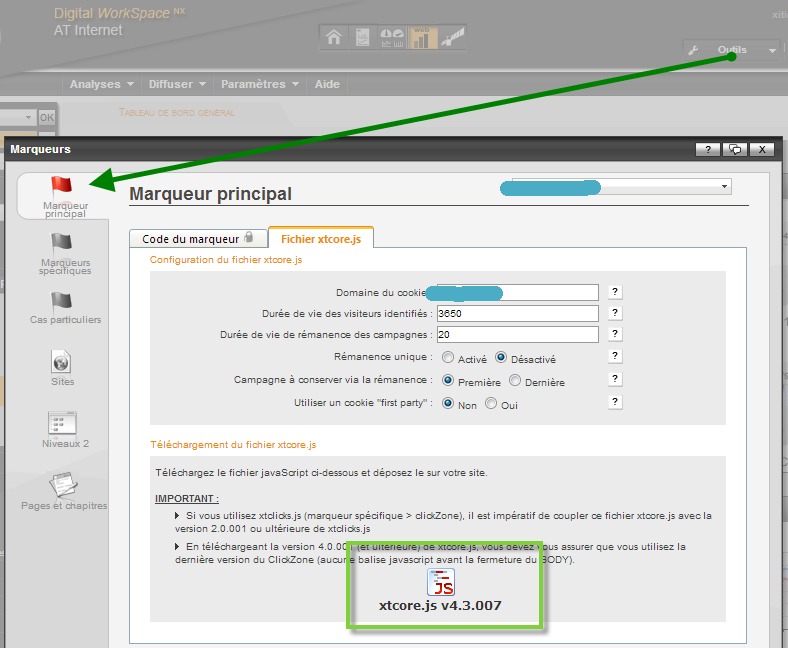Open the satellite icon in top toolbar
The width and height of the screenshot is (788, 648).
pyautogui.click(x=452, y=37)
